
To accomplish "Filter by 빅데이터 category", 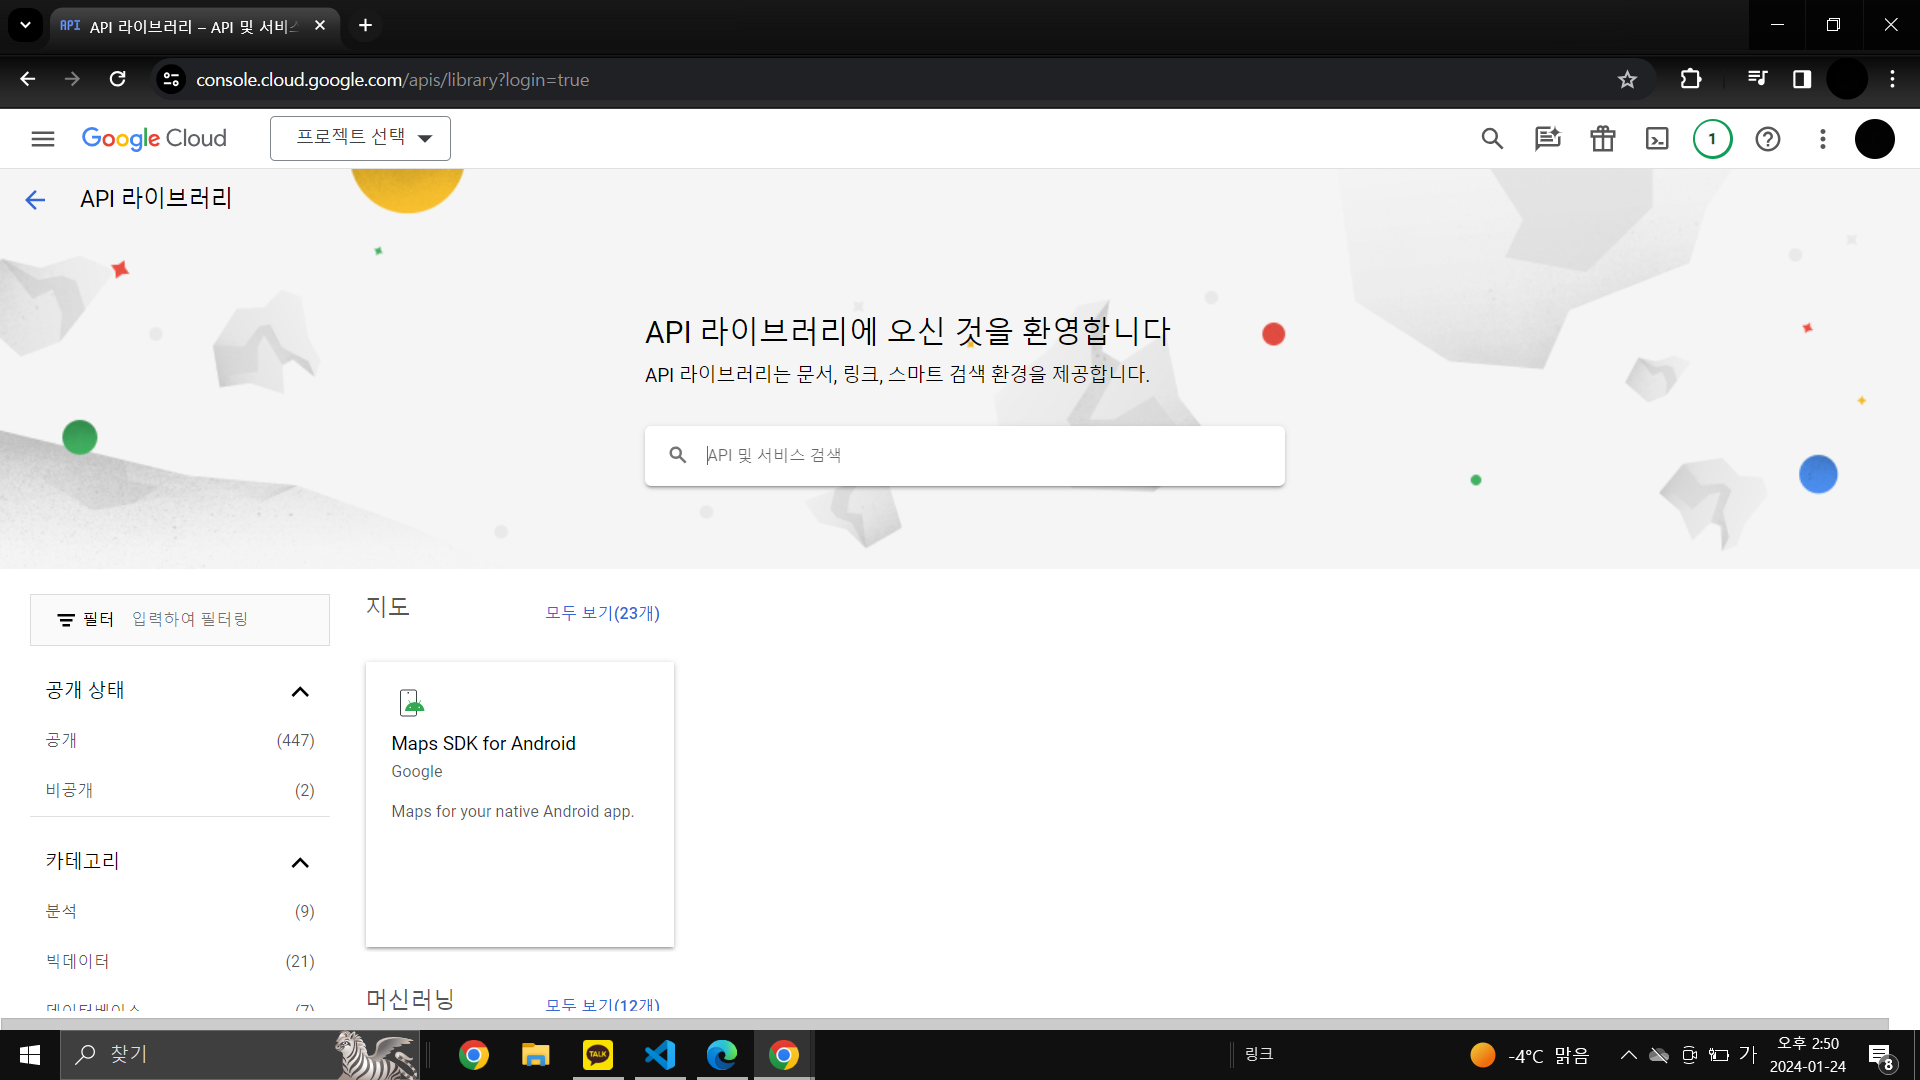I will click(77, 962).
